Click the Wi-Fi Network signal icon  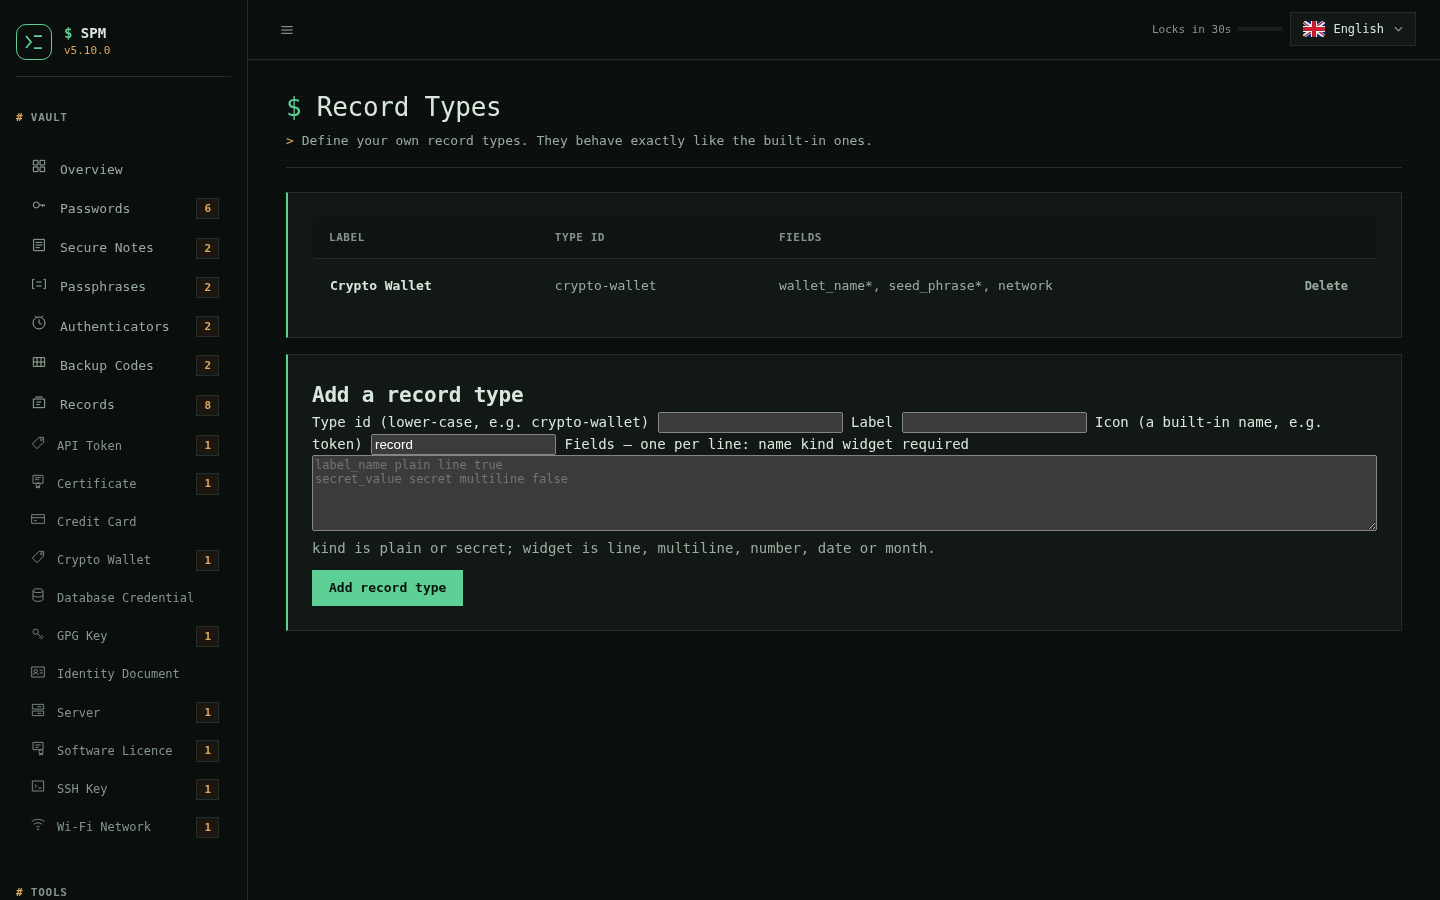[38, 824]
